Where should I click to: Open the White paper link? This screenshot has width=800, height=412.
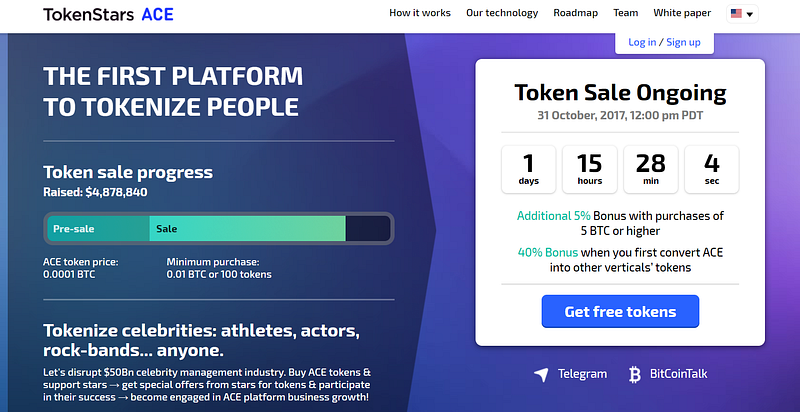pos(682,13)
